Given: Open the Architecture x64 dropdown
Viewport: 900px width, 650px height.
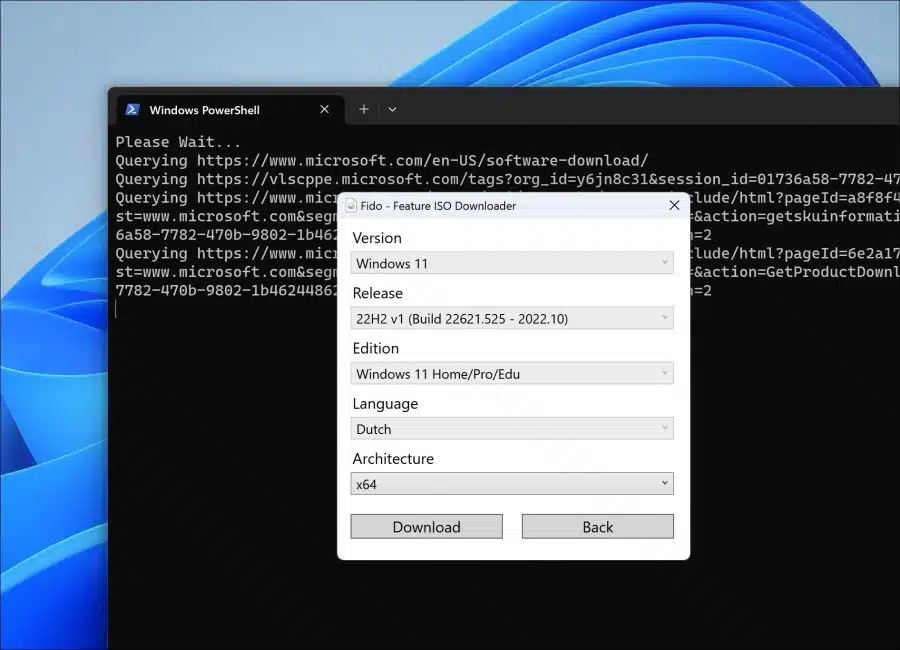Looking at the screenshot, I should coord(512,483).
